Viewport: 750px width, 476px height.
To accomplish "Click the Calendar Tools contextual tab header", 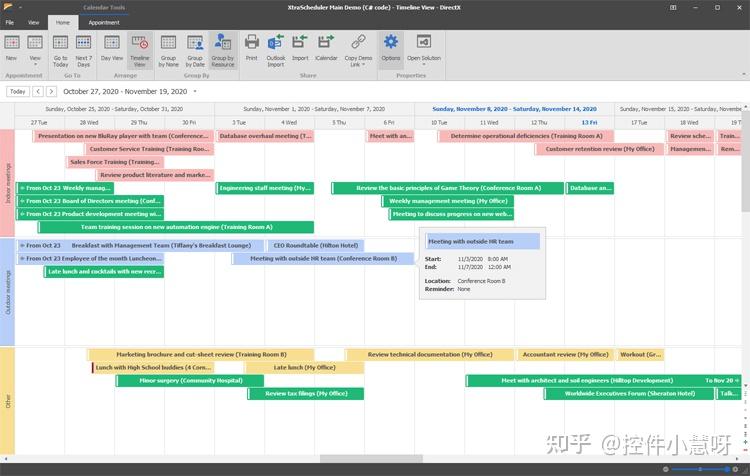I will point(104,7).
